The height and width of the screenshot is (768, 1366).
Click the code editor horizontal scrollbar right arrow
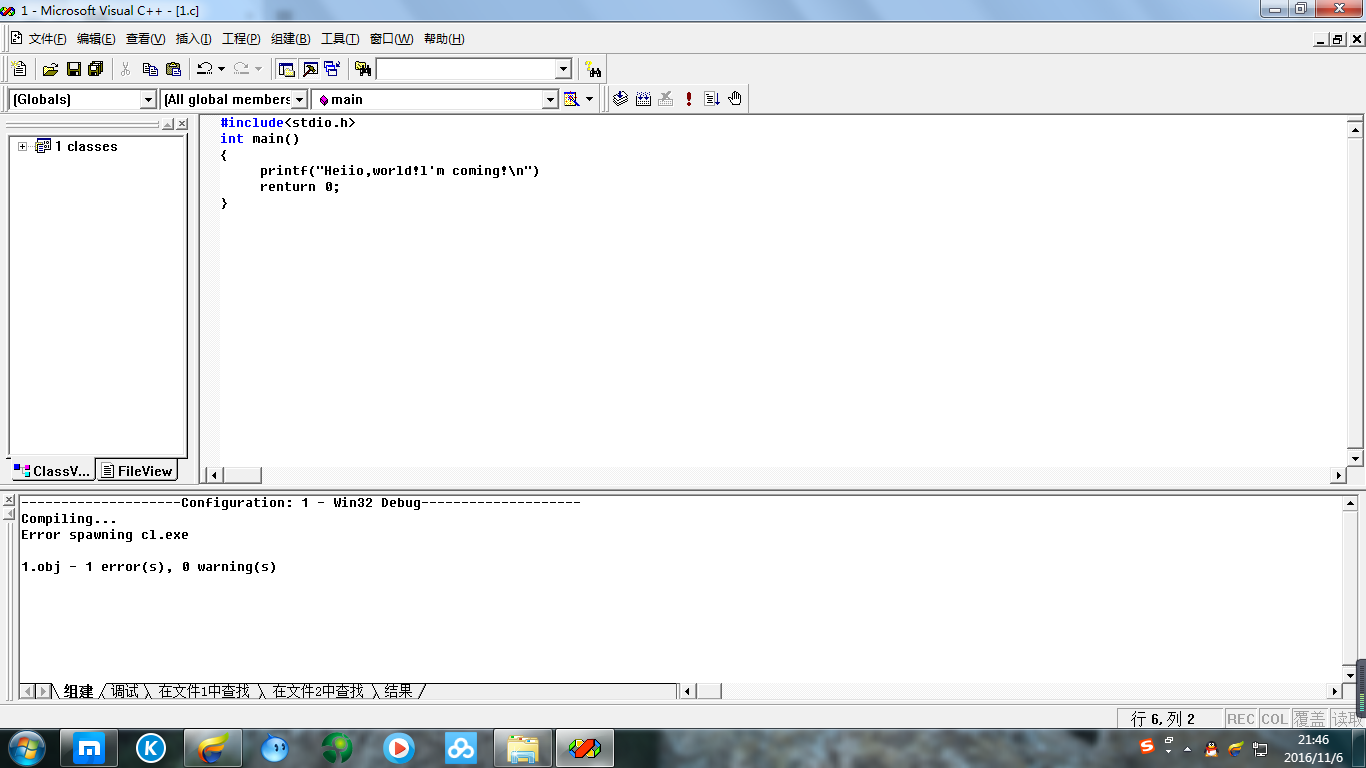(1339, 475)
